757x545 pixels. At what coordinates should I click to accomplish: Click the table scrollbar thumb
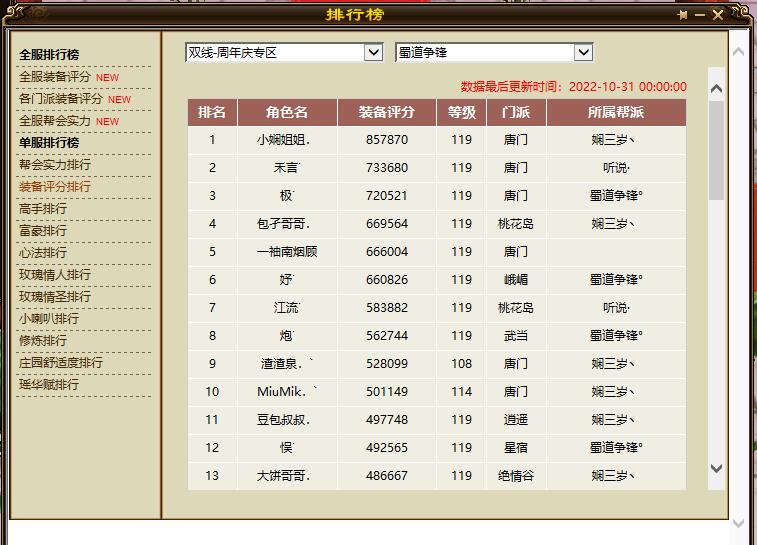(716, 150)
